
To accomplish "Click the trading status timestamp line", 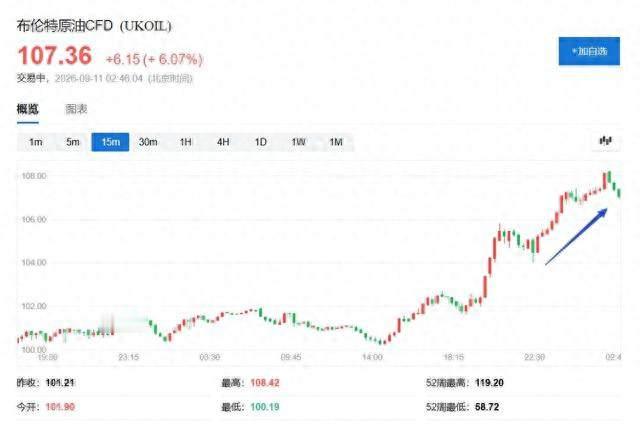I will [x=104, y=78].
